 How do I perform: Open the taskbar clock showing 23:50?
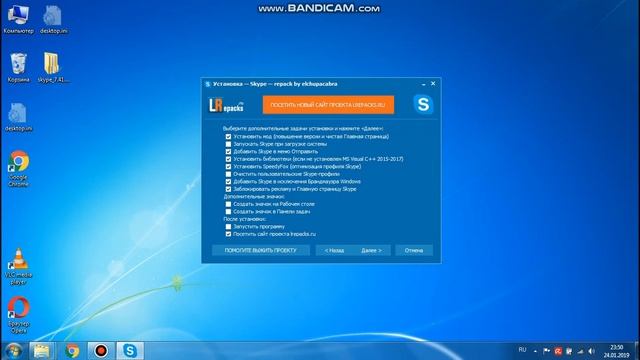[616, 351]
